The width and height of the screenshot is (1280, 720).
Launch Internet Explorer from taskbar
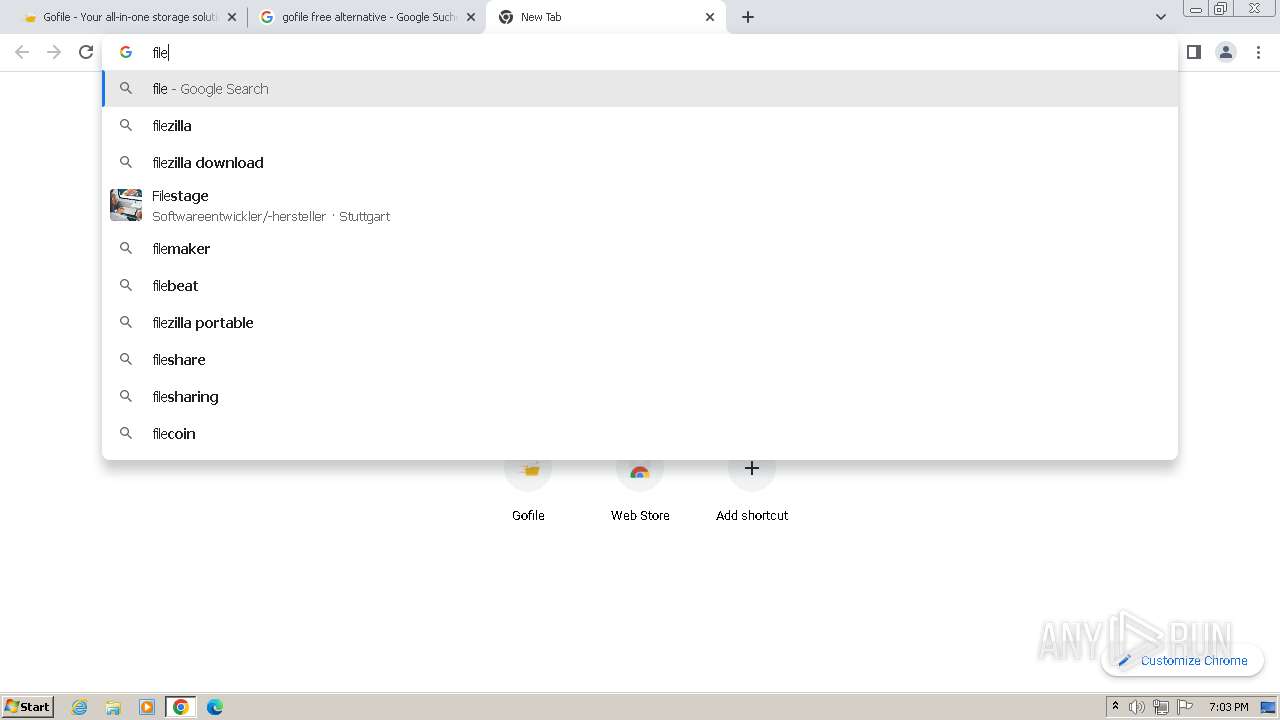point(80,707)
